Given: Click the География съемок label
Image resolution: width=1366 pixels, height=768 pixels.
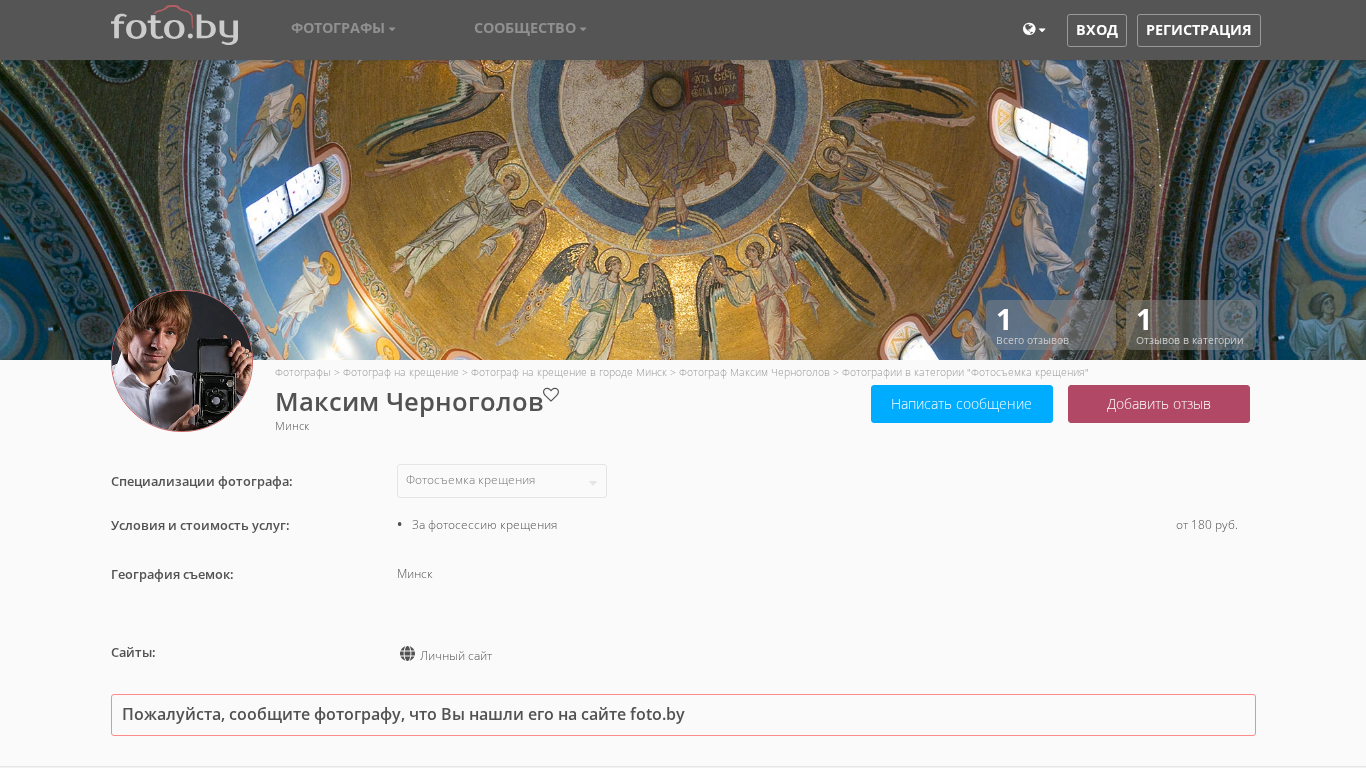Looking at the screenshot, I should pos(172,574).
